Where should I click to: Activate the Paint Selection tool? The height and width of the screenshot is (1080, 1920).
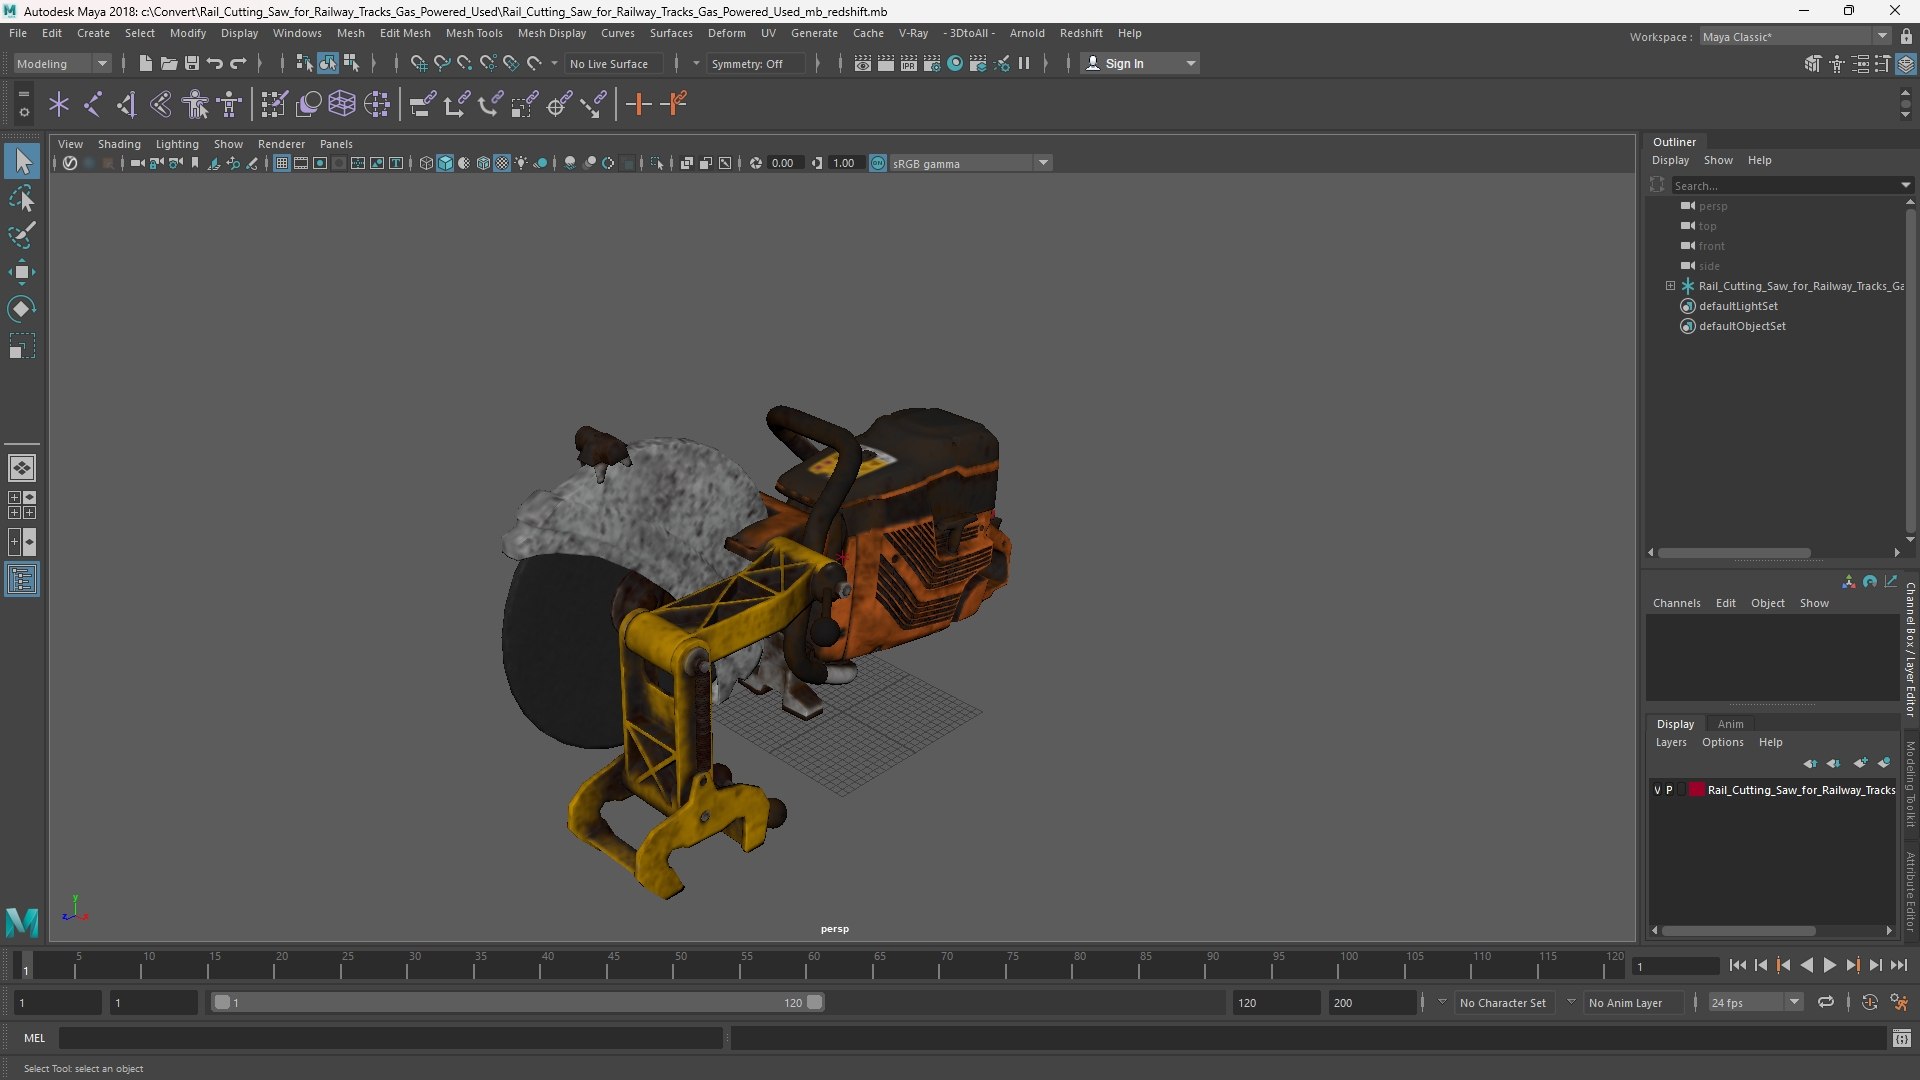coord(22,235)
